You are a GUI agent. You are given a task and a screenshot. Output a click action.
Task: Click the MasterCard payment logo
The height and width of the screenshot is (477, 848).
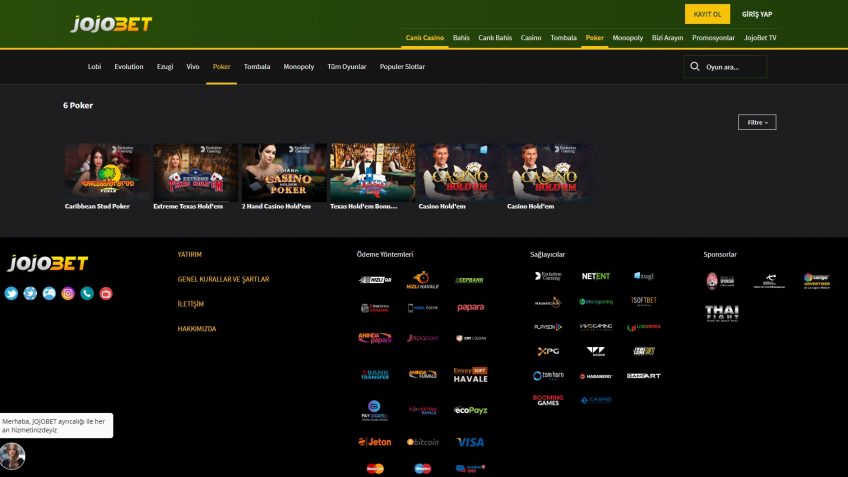click(375, 468)
